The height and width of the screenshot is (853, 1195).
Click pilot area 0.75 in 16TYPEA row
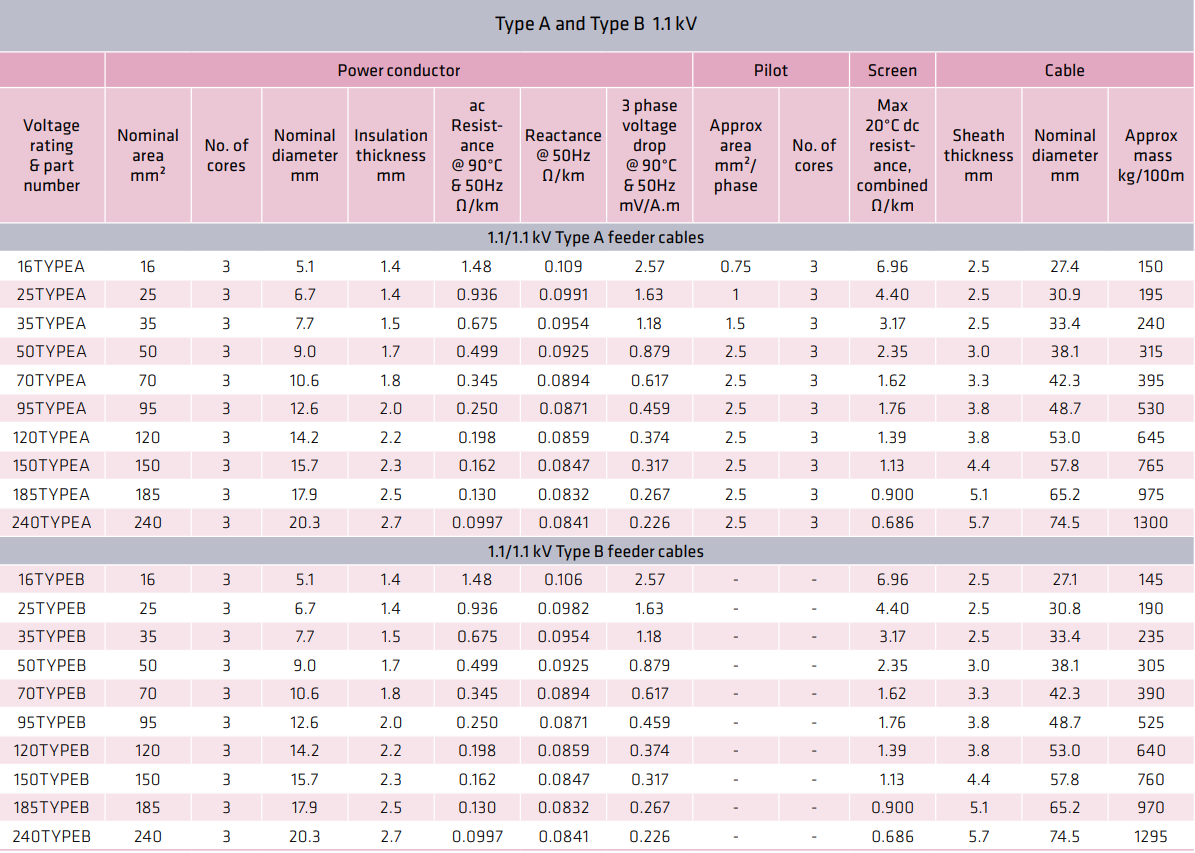[735, 267]
